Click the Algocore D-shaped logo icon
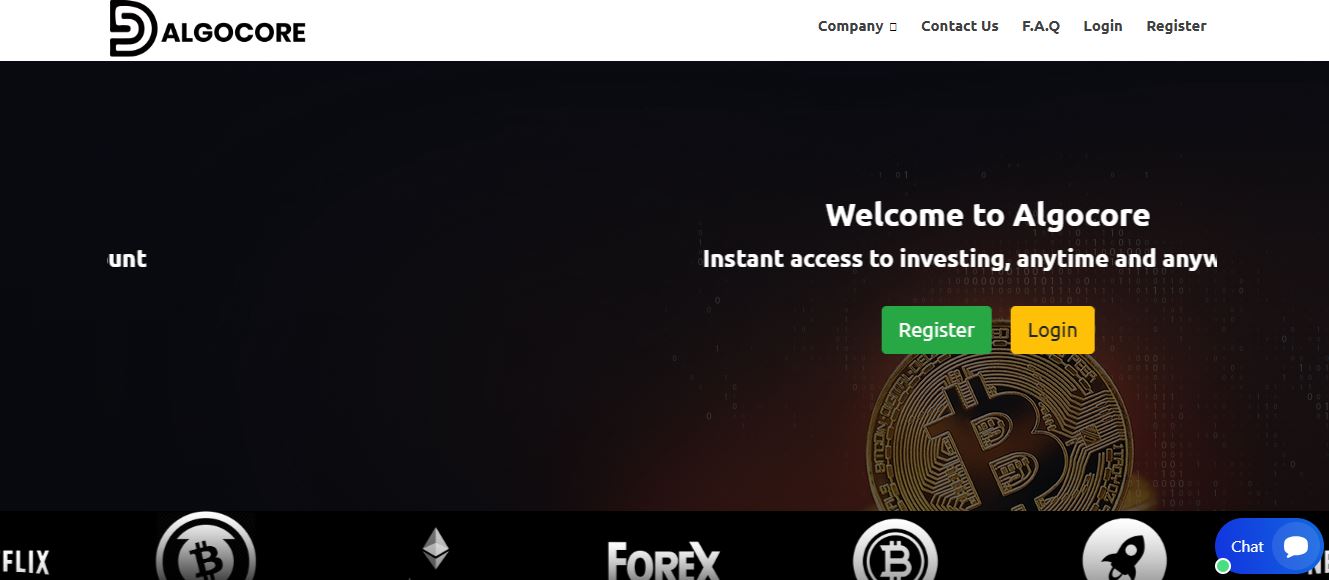The image size is (1329, 580). 133,28
